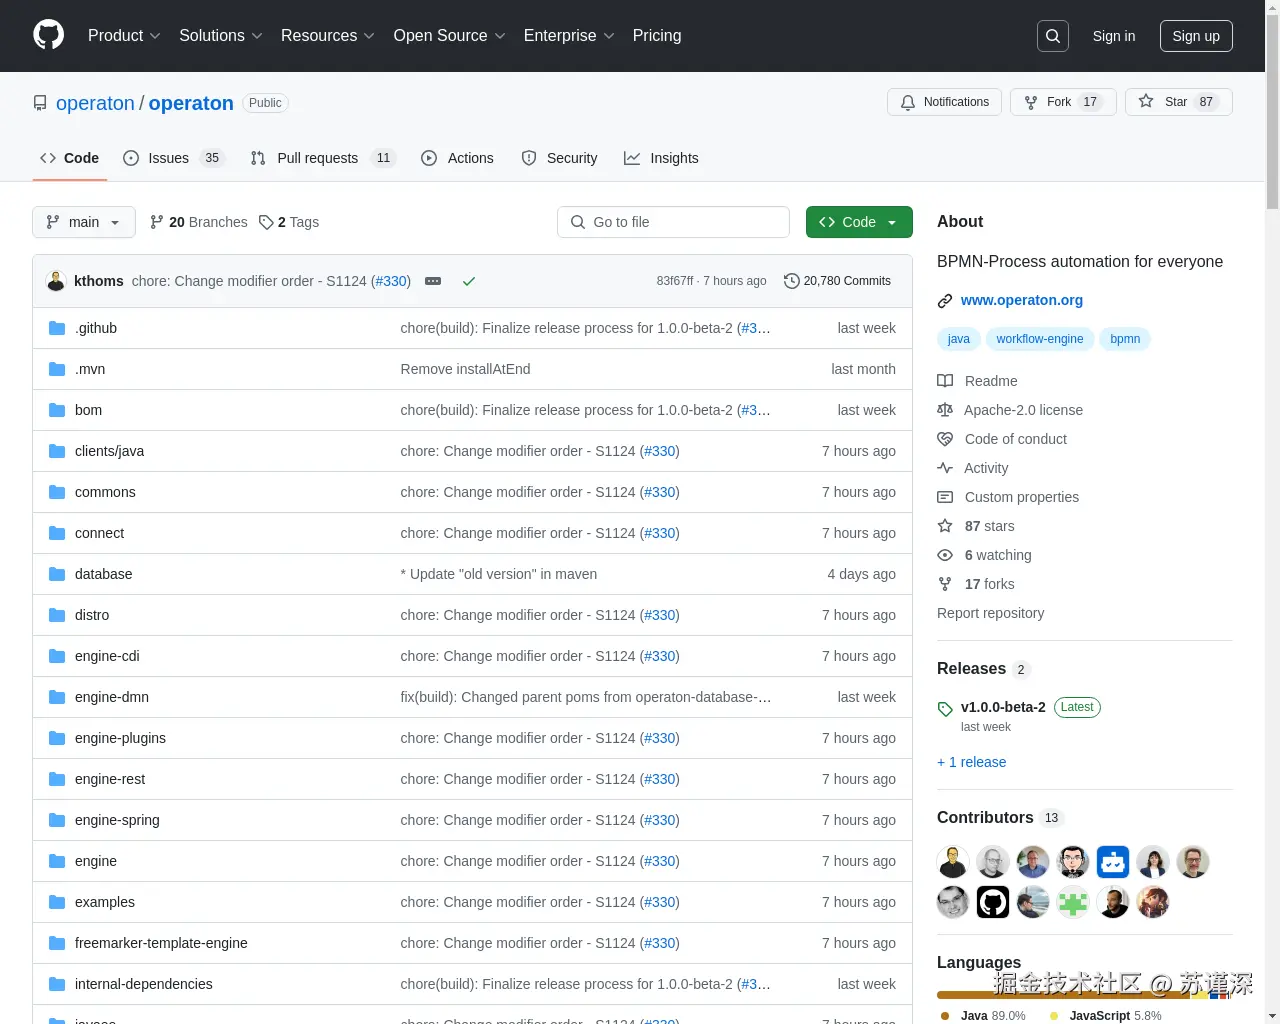Open the blue robot contributor avatar
Viewport: 1280px width, 1024px height.
point(1113,862)
